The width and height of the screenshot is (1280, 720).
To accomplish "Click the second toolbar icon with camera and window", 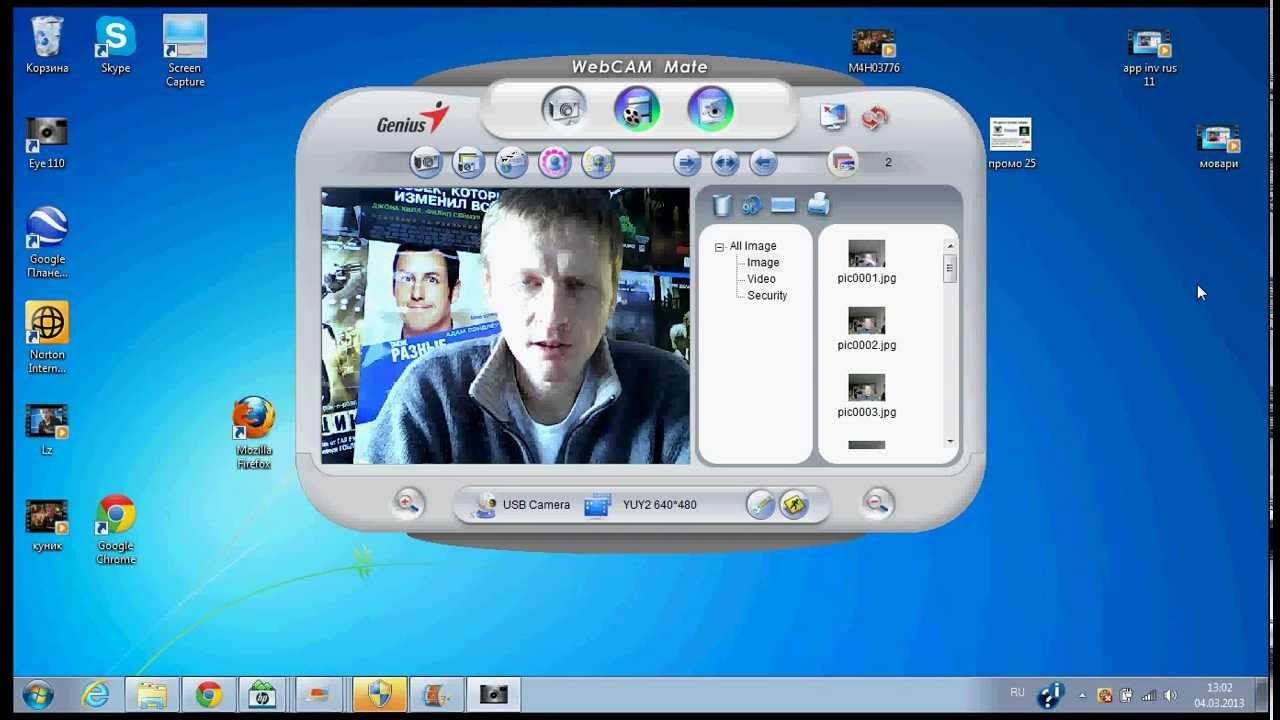I will (x=468, y=161).
